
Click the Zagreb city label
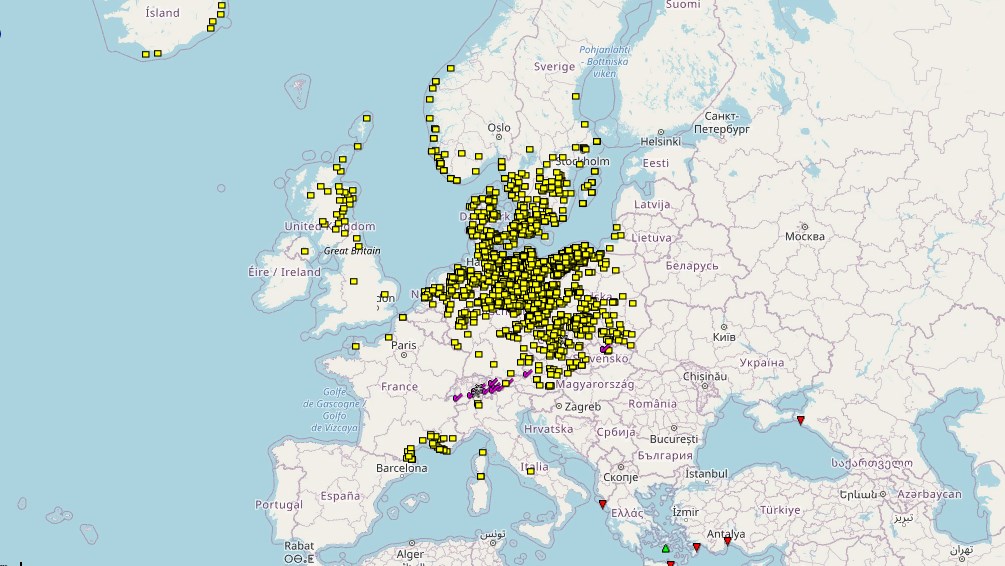(582, 407)
